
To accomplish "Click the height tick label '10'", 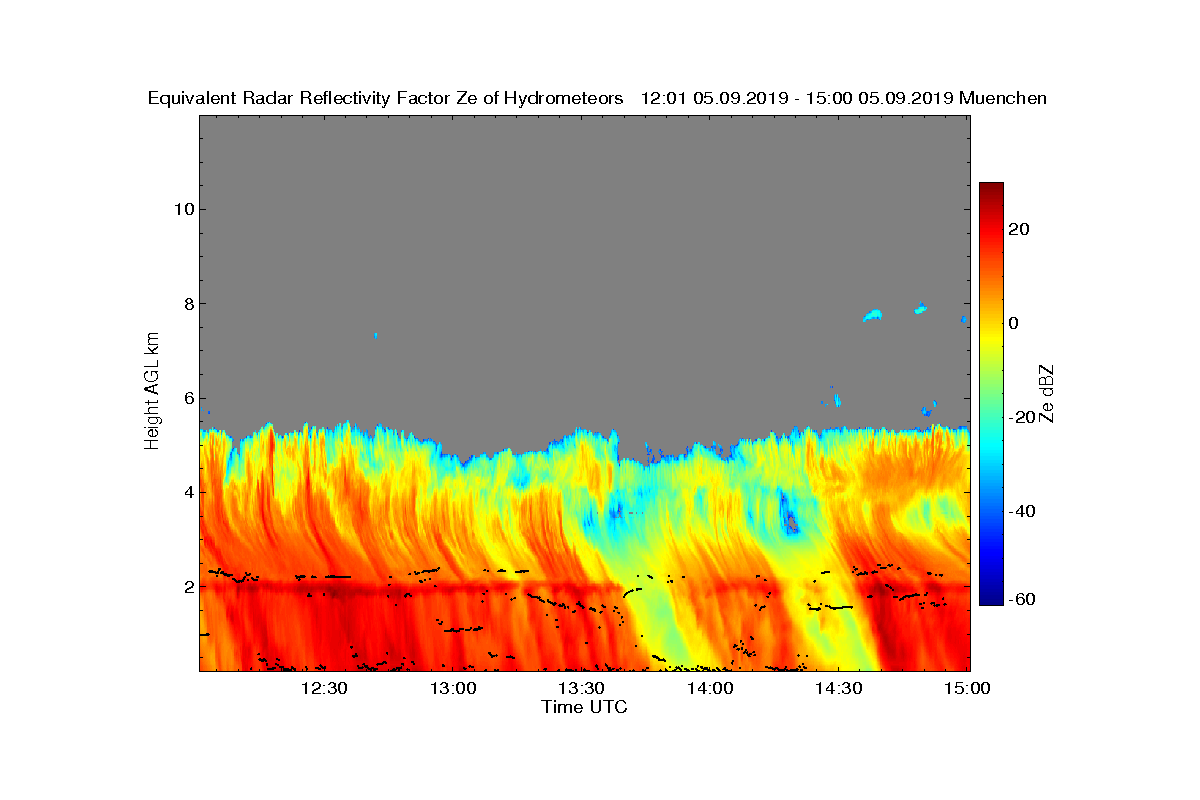I will 183,209.
